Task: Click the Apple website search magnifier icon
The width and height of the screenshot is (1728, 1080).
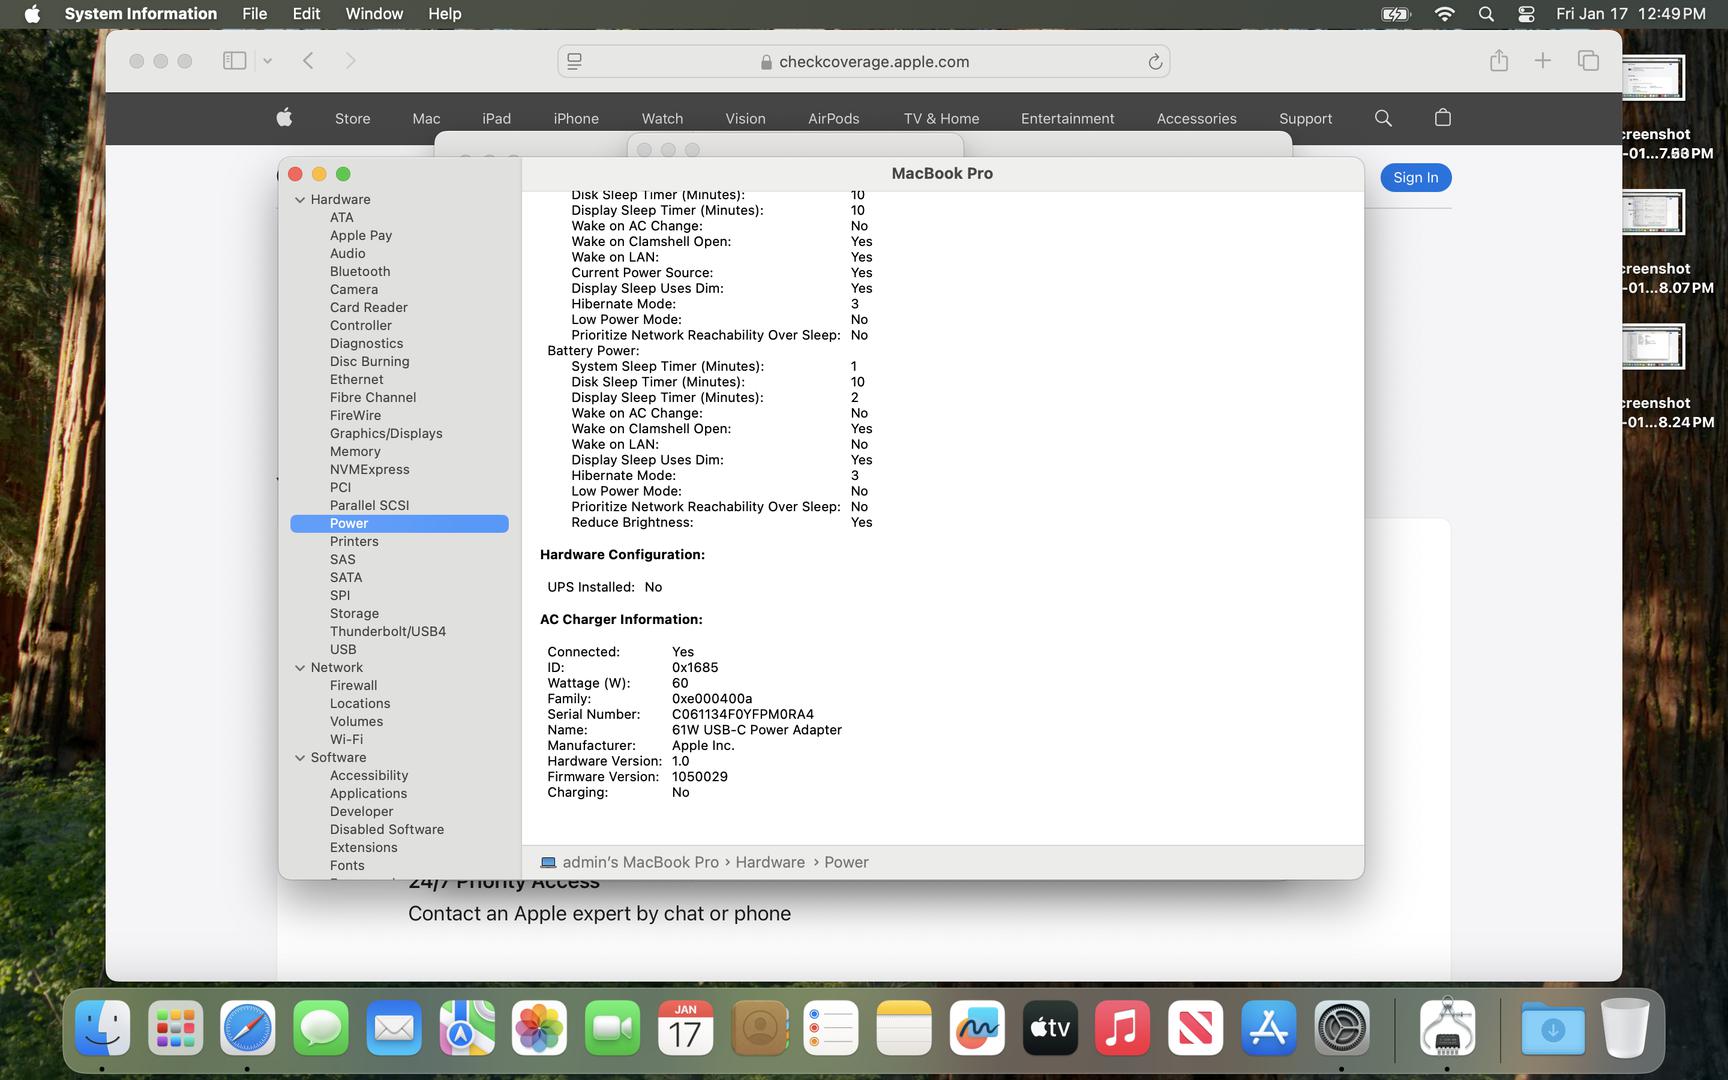Action: 1383,118
